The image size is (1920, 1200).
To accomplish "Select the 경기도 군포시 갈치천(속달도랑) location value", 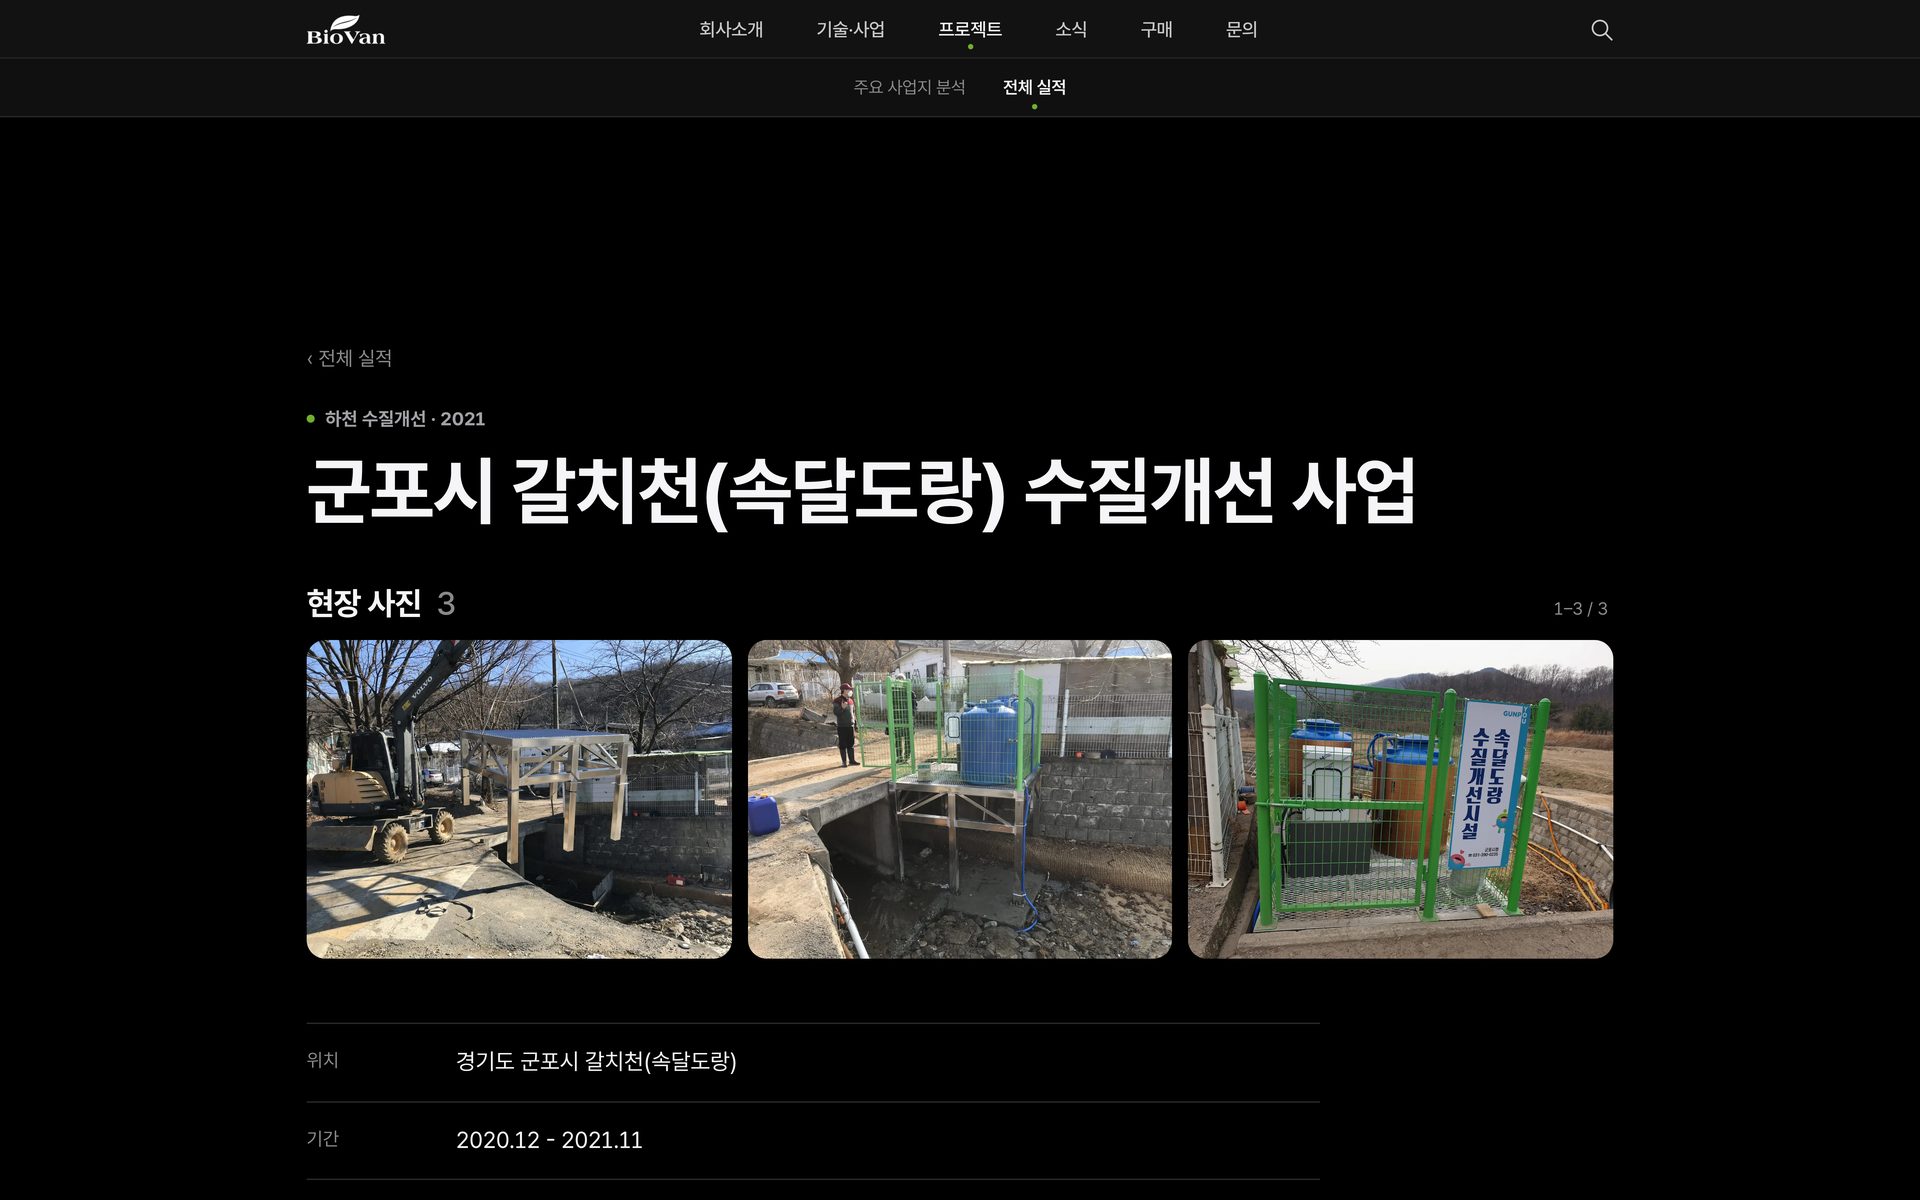I will pos(596,1061).
